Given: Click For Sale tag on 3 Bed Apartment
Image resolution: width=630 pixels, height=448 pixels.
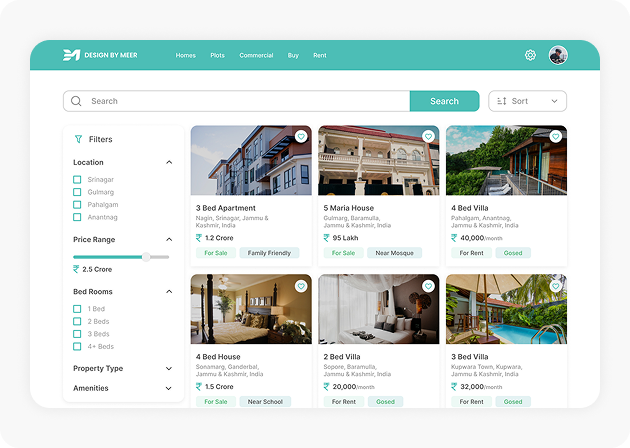Looking at the screenshot, I should 216,253.
